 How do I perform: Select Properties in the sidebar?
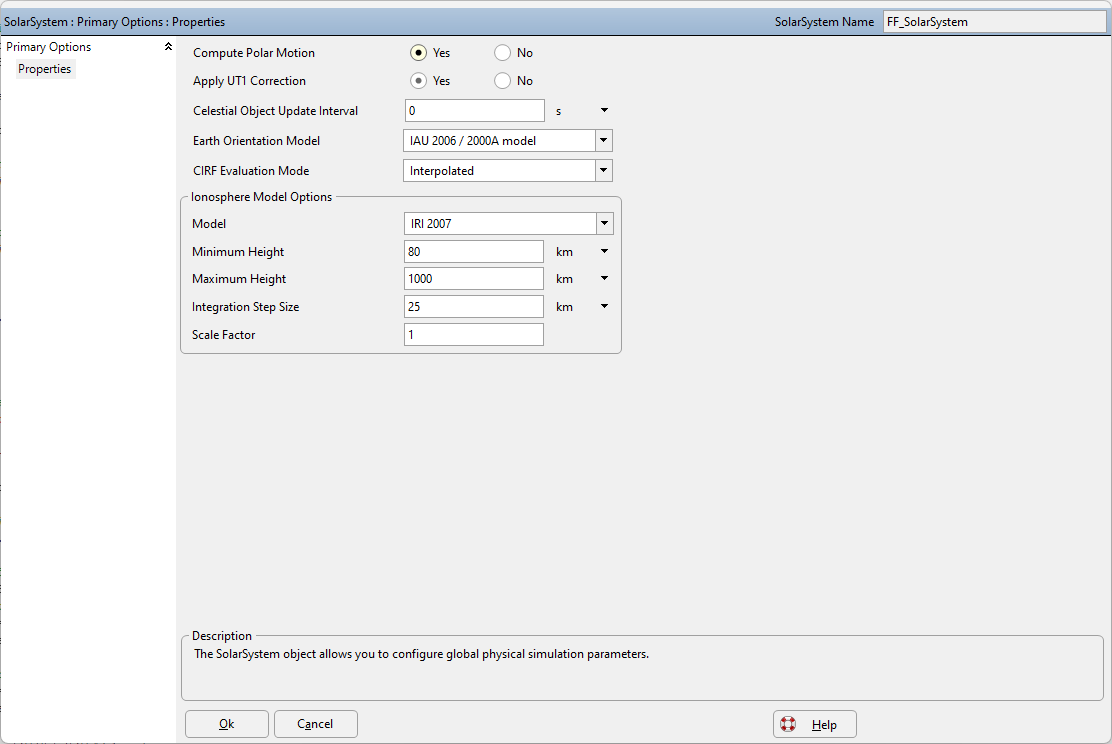tap(45, 69)
